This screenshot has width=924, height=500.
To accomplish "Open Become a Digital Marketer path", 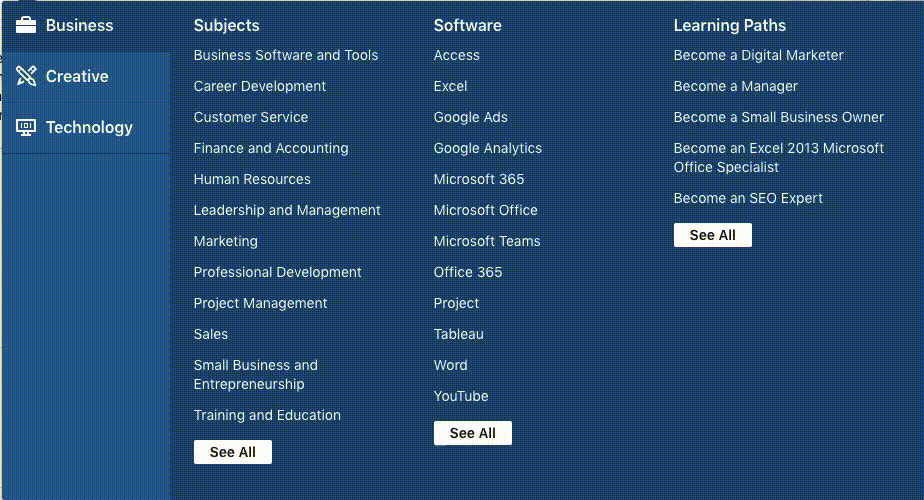I will click(758, 55).
